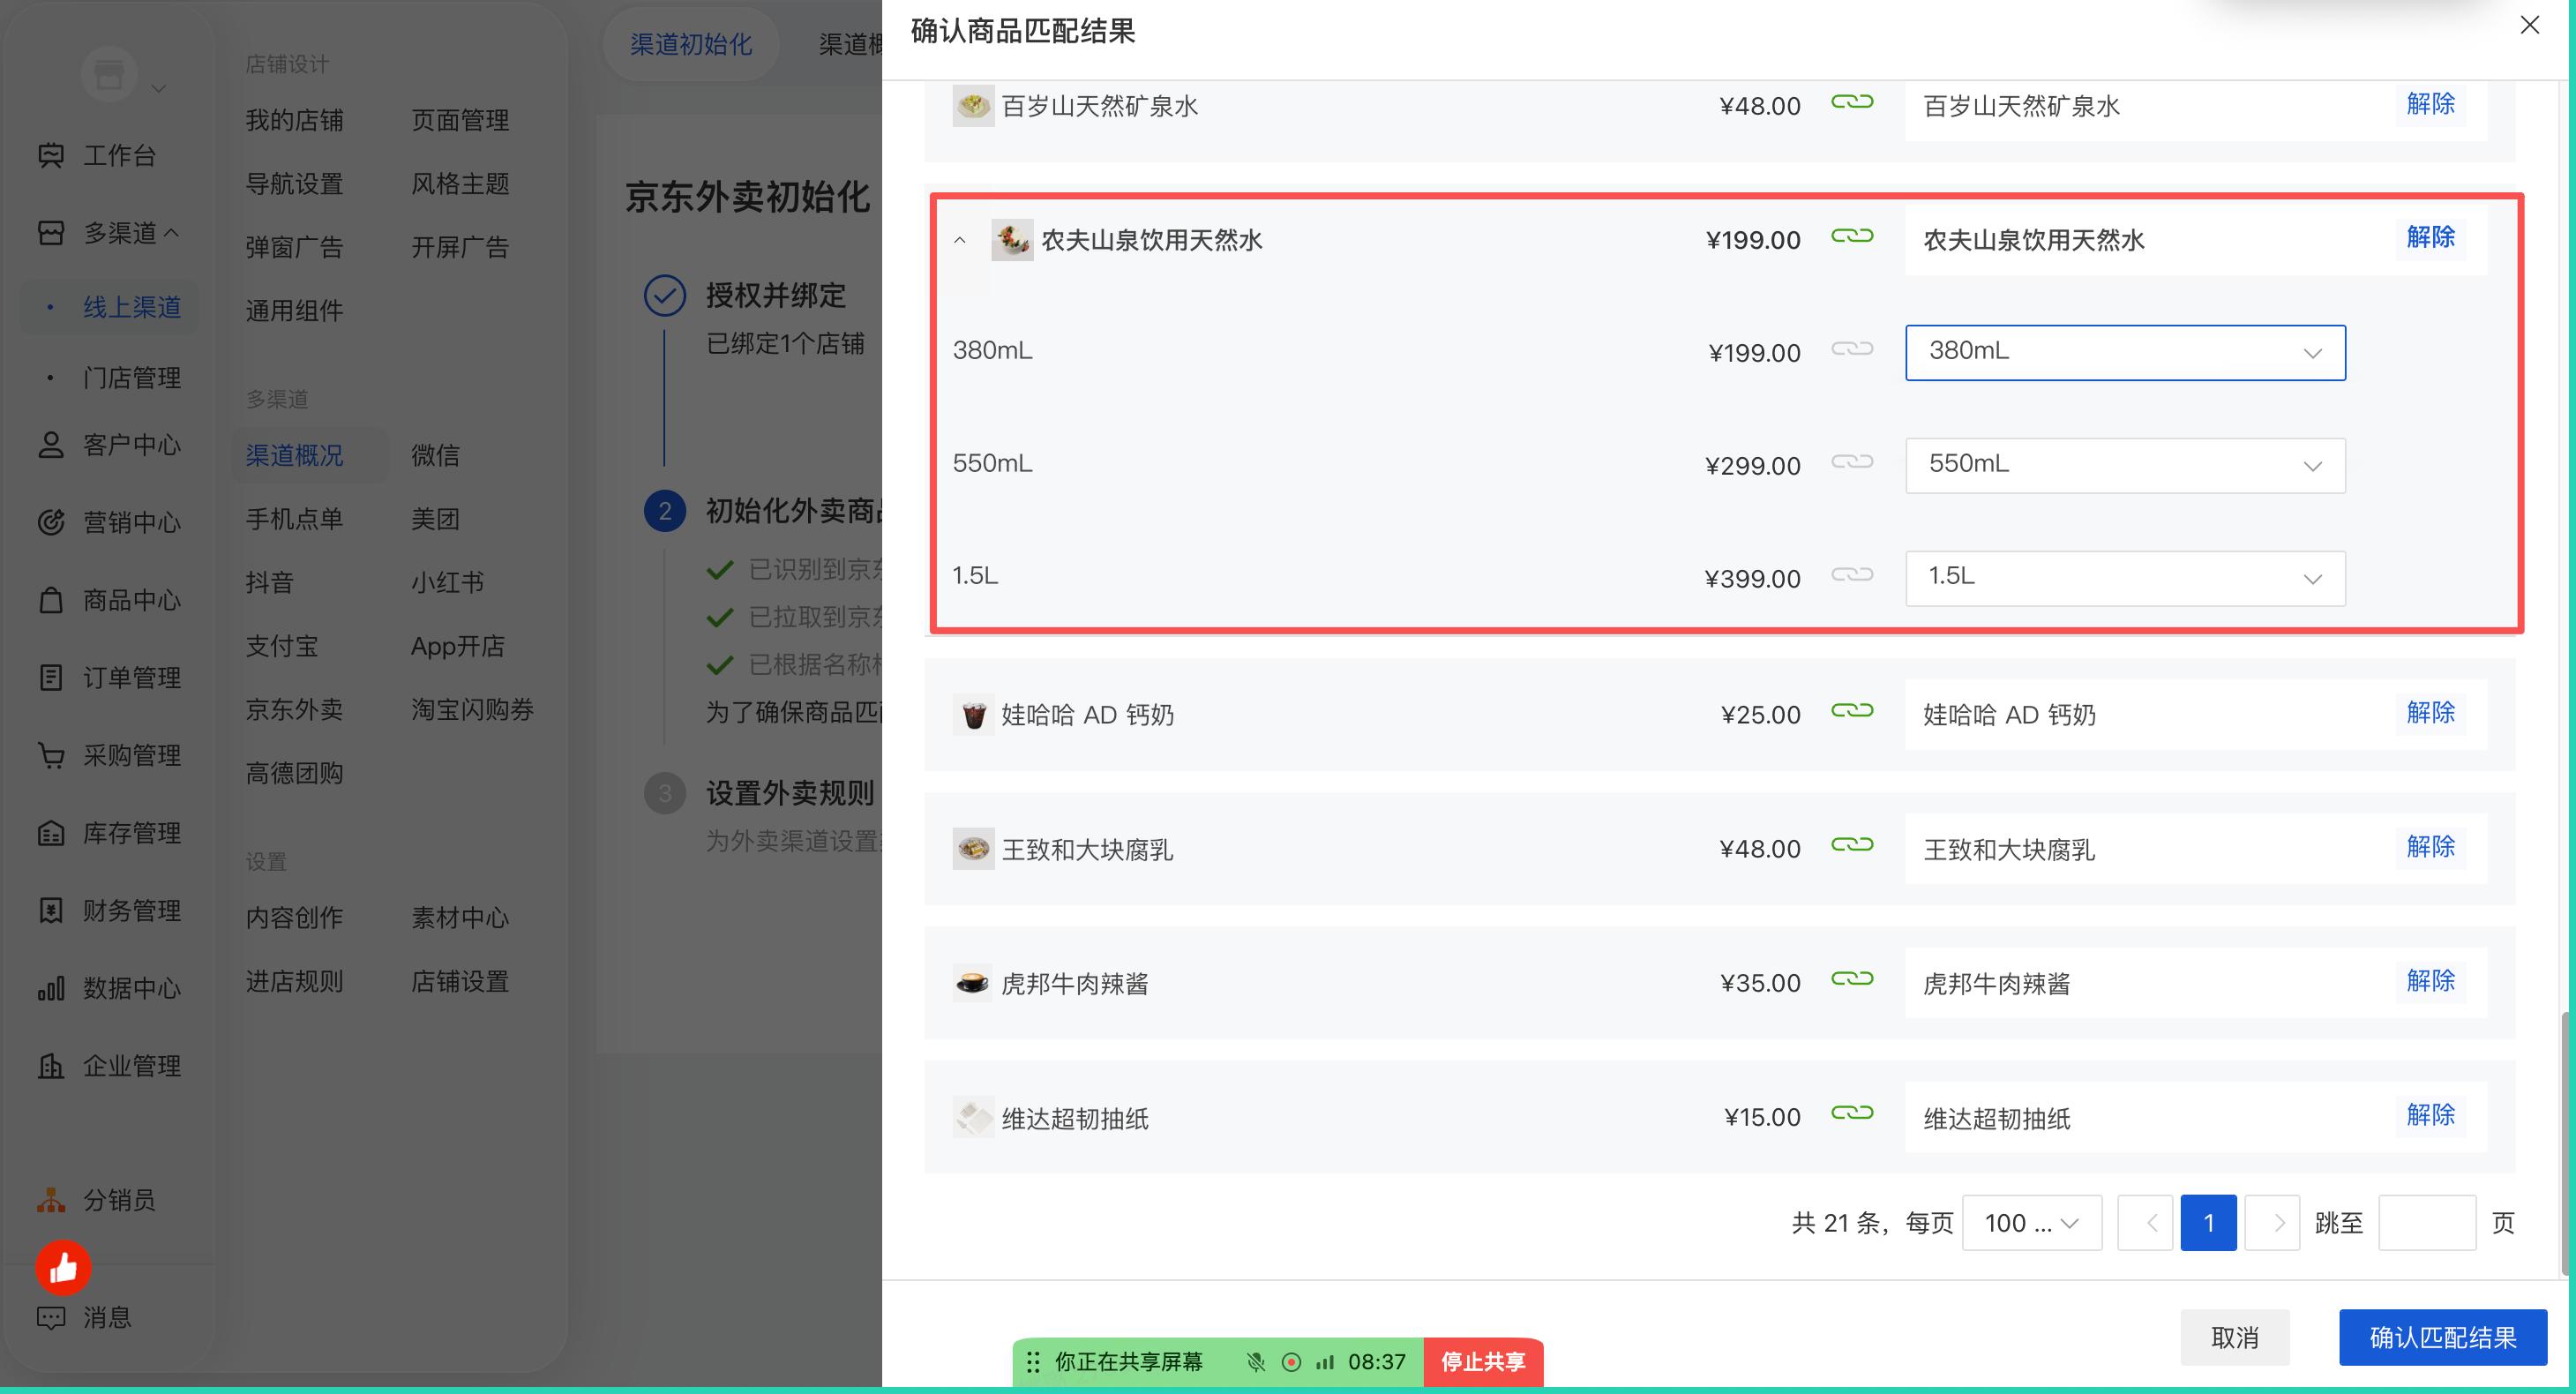Click the recording indicator in sharing bar
This screenshot has width=2576, height=1394.
[1291, 1362]
